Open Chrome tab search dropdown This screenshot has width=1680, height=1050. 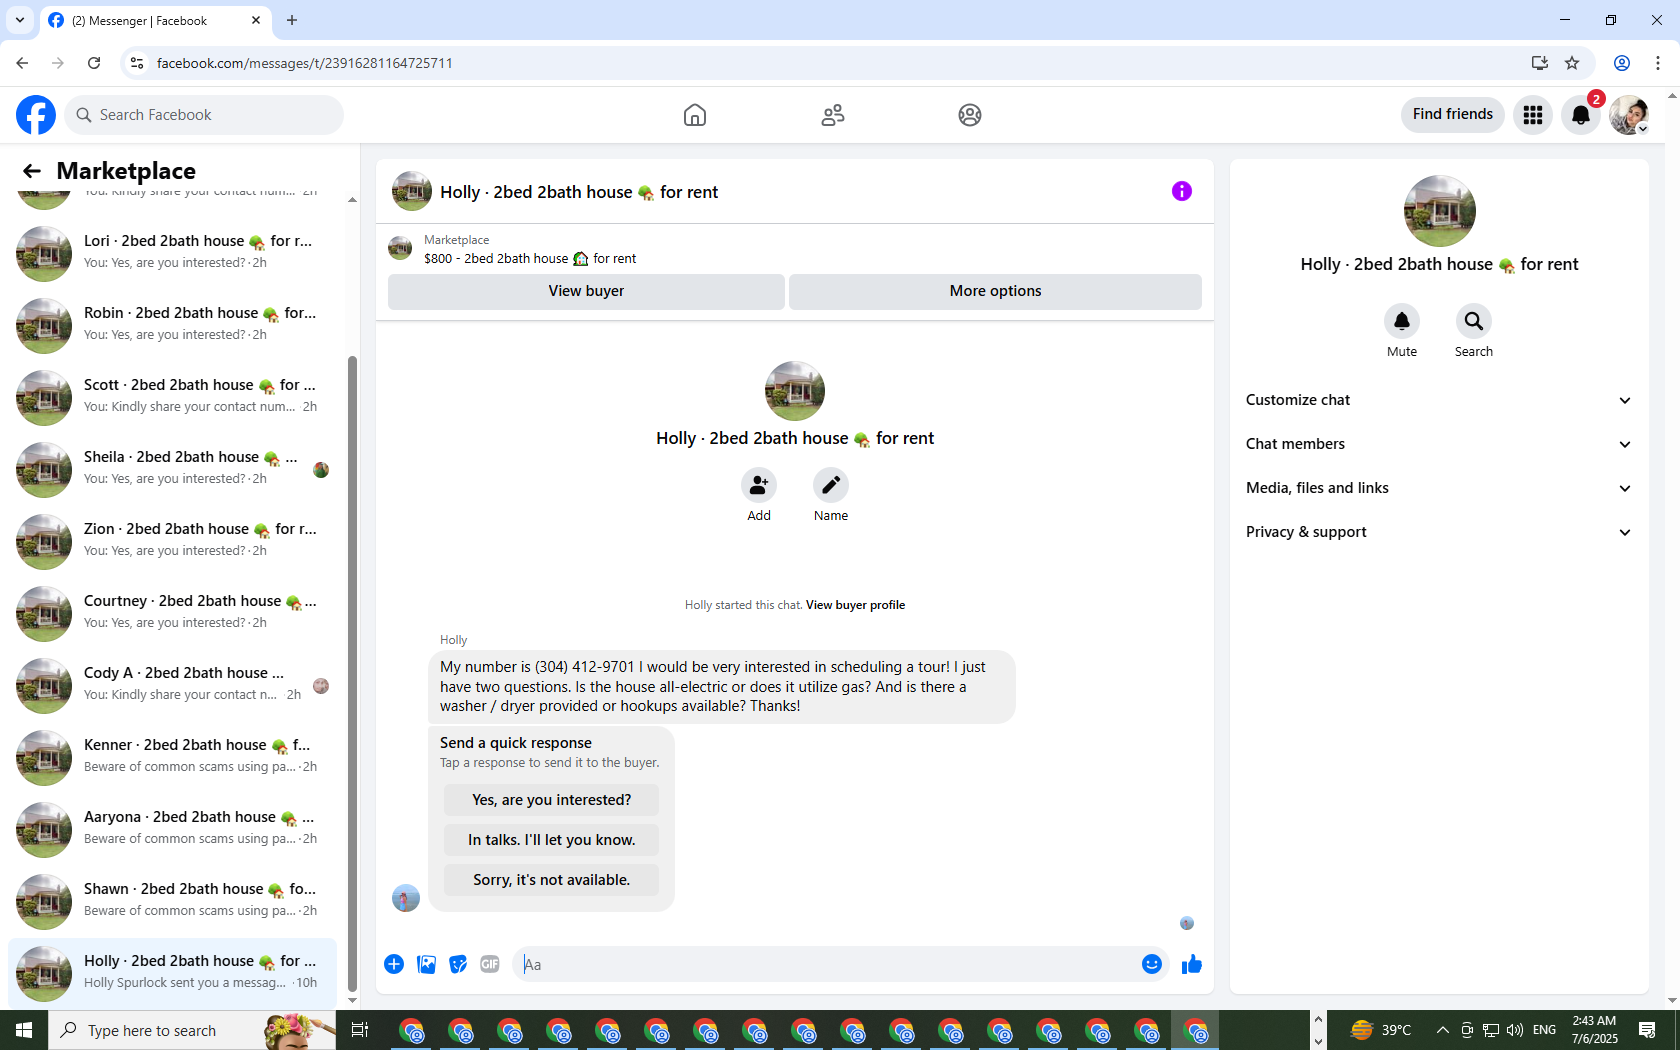(20, 20)
